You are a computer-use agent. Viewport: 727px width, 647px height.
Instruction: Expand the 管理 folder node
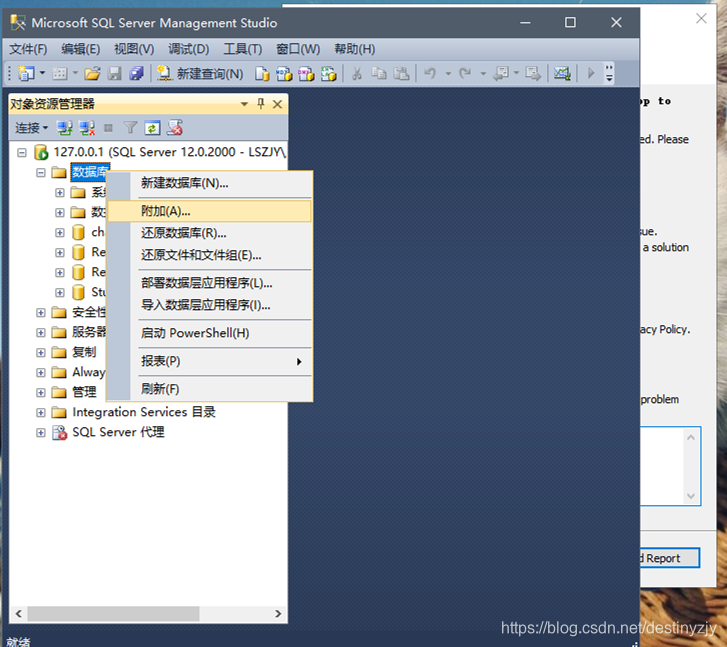coord(41,392)
